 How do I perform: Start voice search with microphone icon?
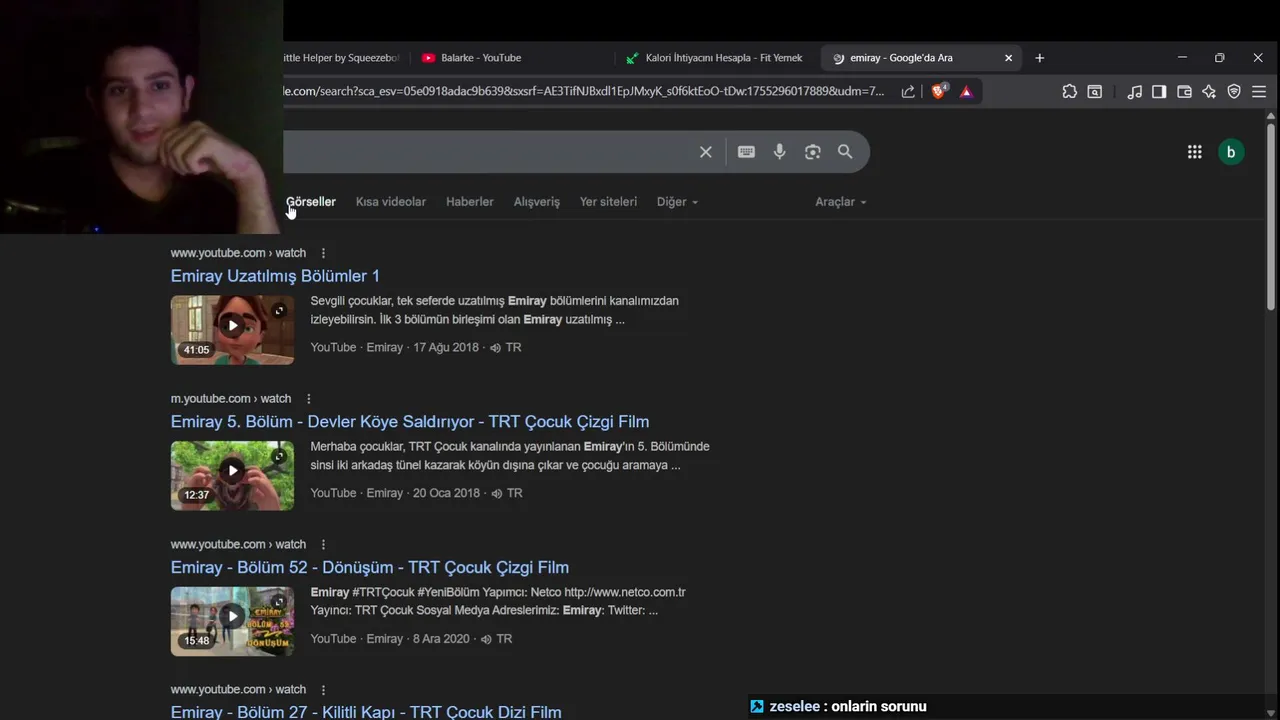pos(779,152)
